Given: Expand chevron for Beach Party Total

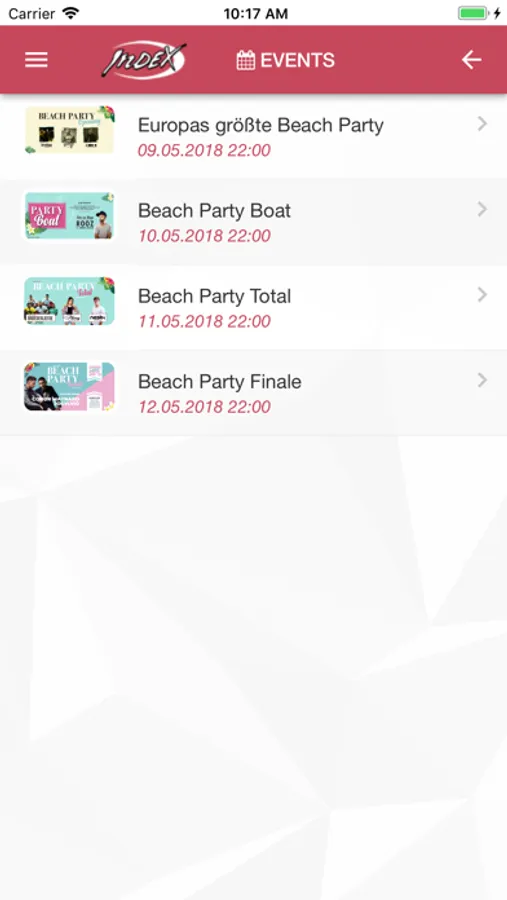Looking at the screenshot, I should coord(482,294).
